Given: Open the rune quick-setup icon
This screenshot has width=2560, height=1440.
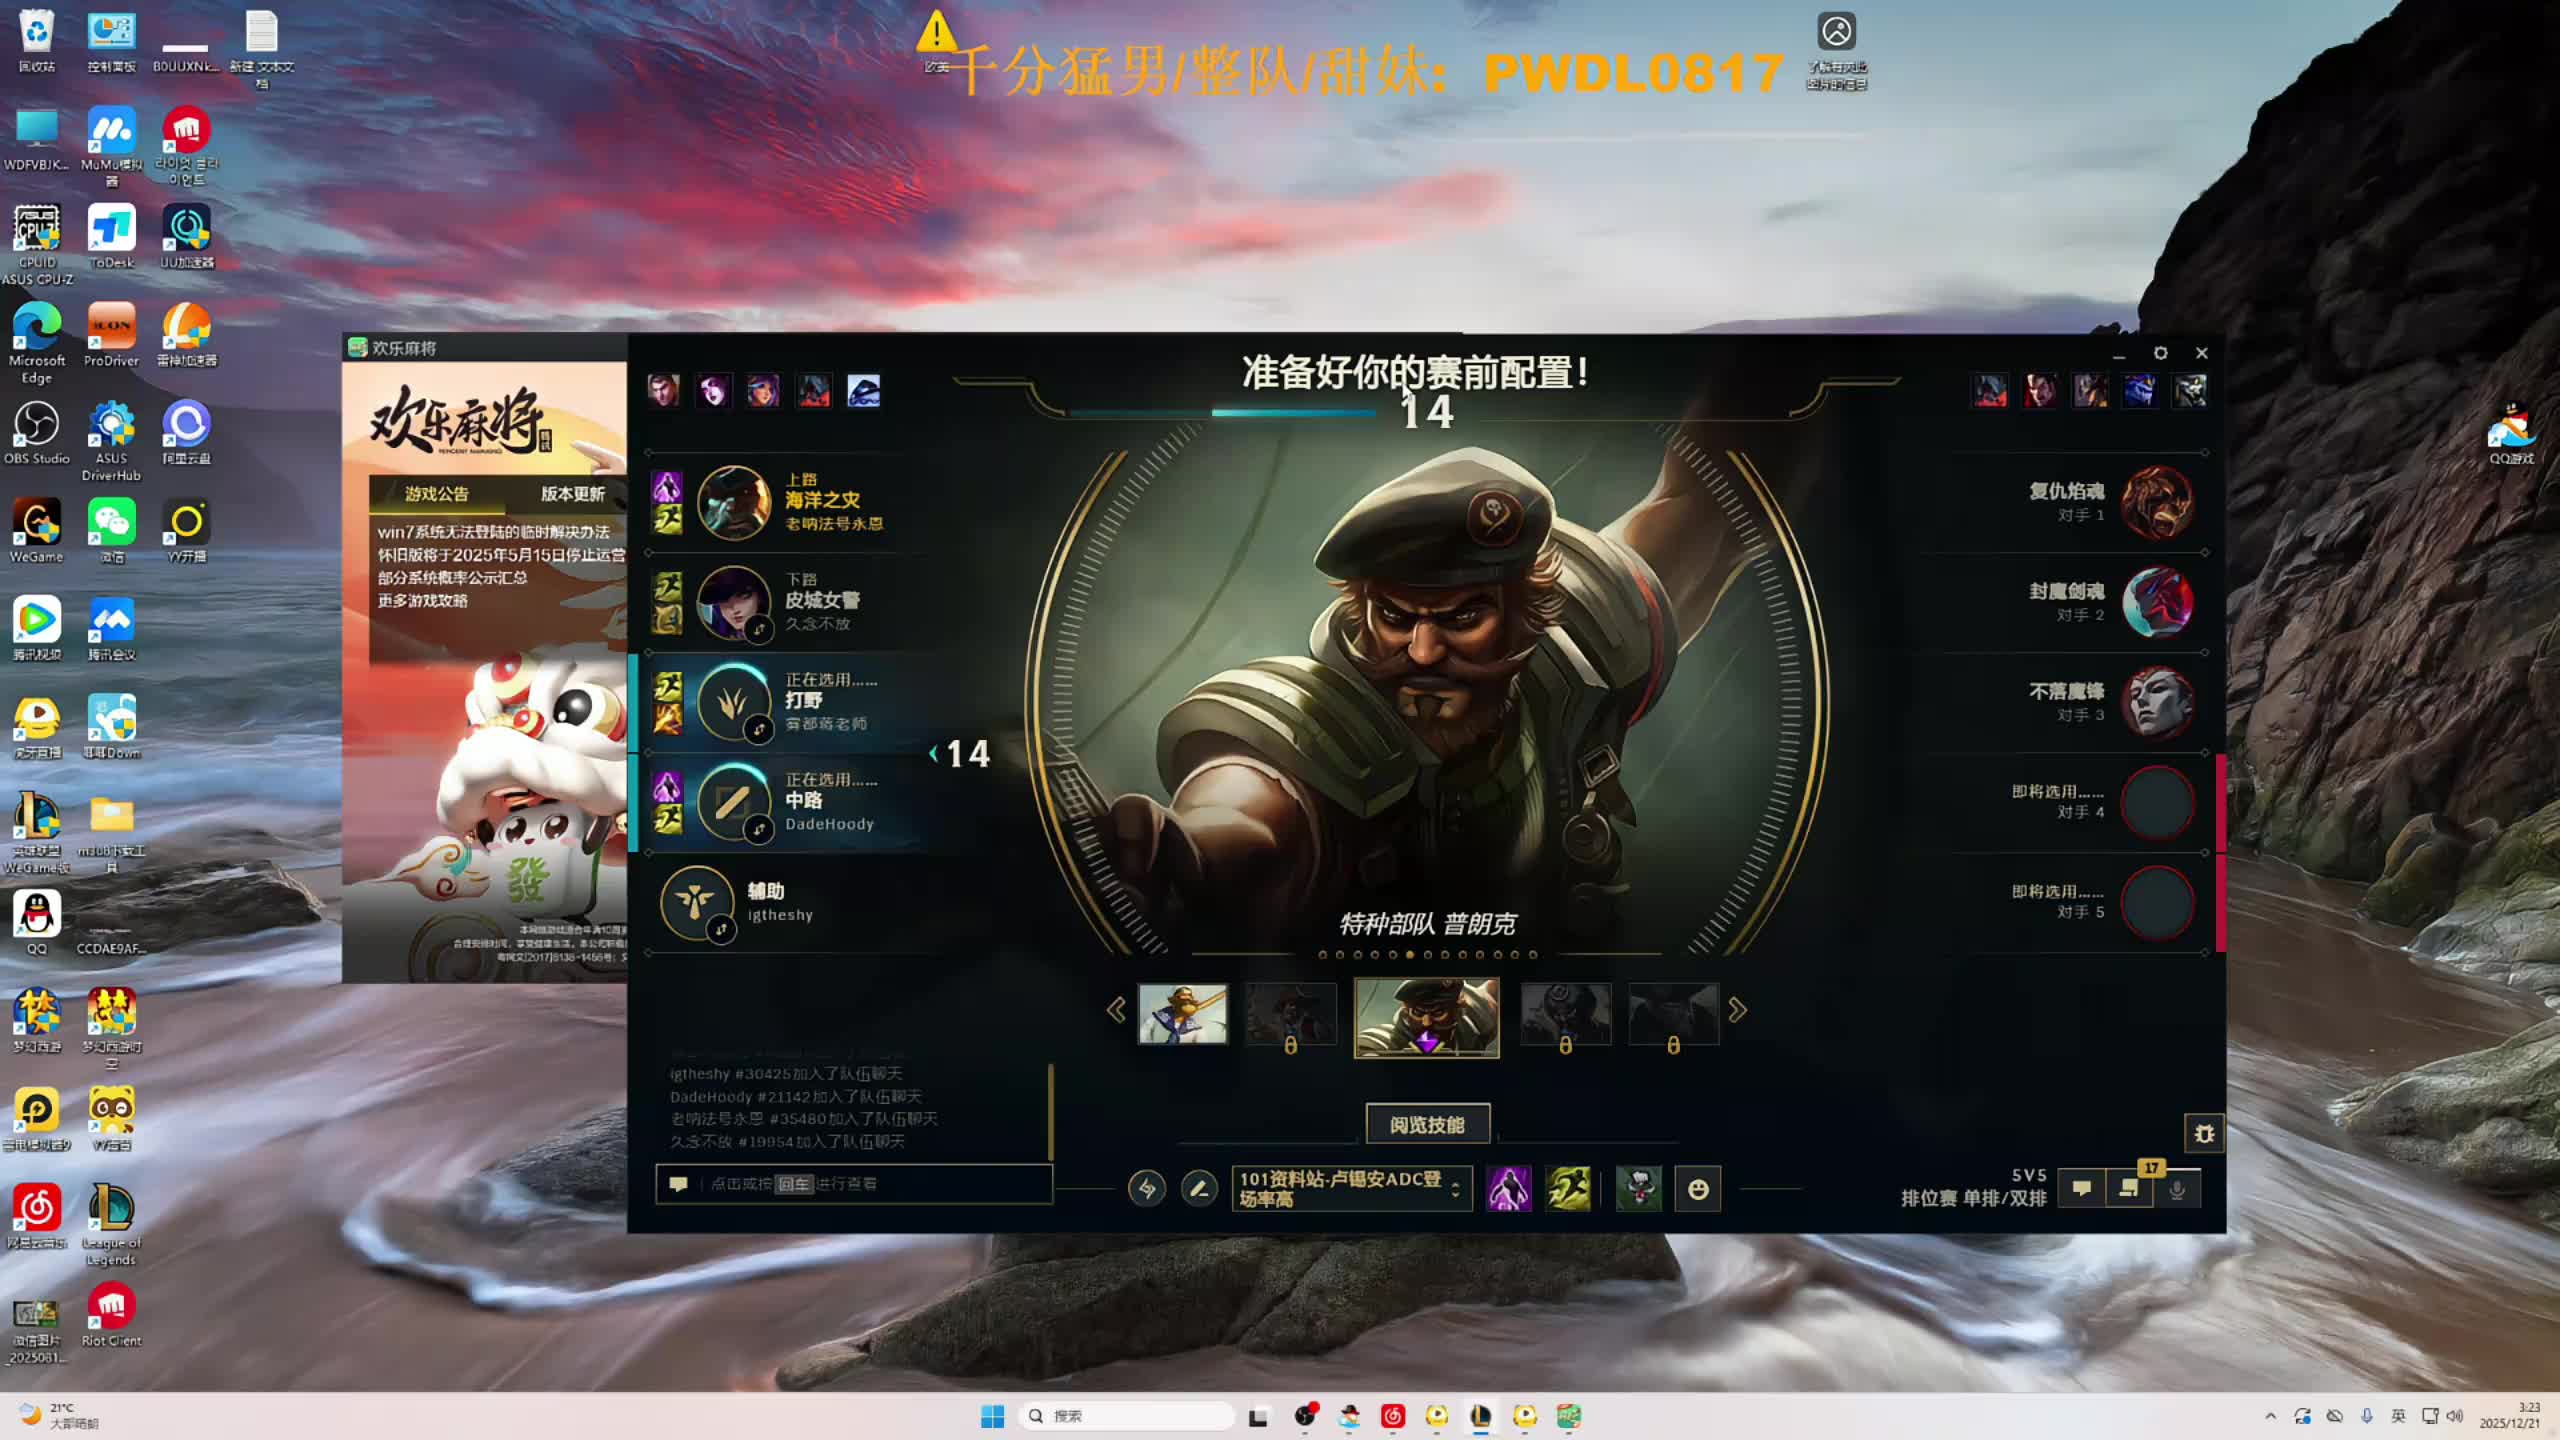Looking at the screenshot, I should click(1147, 1188).
